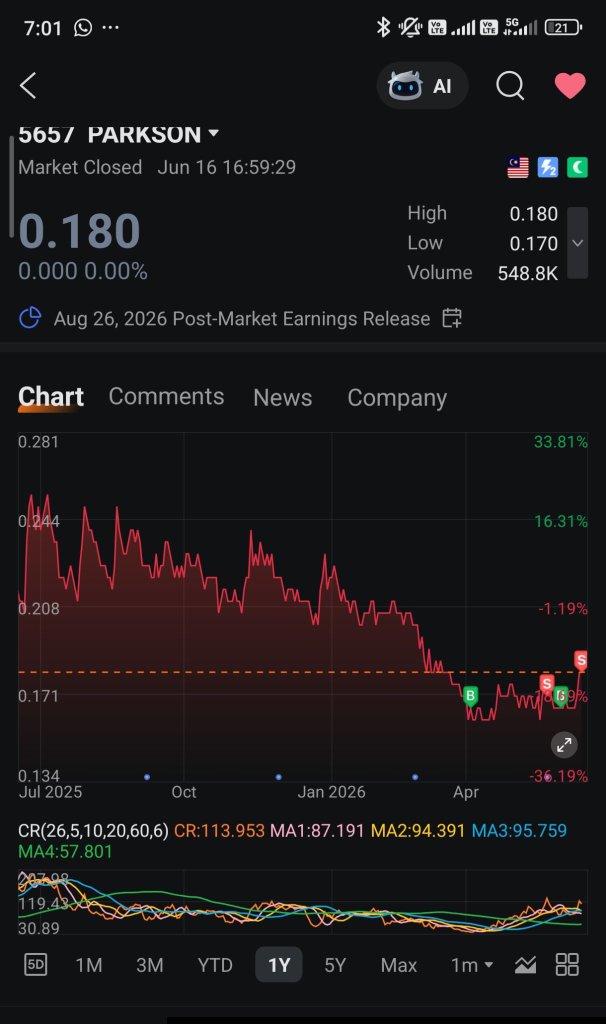Expand the PARKSON stock selector dropdown
Viewport: 606px width, 1024px height.
(213, 133)
